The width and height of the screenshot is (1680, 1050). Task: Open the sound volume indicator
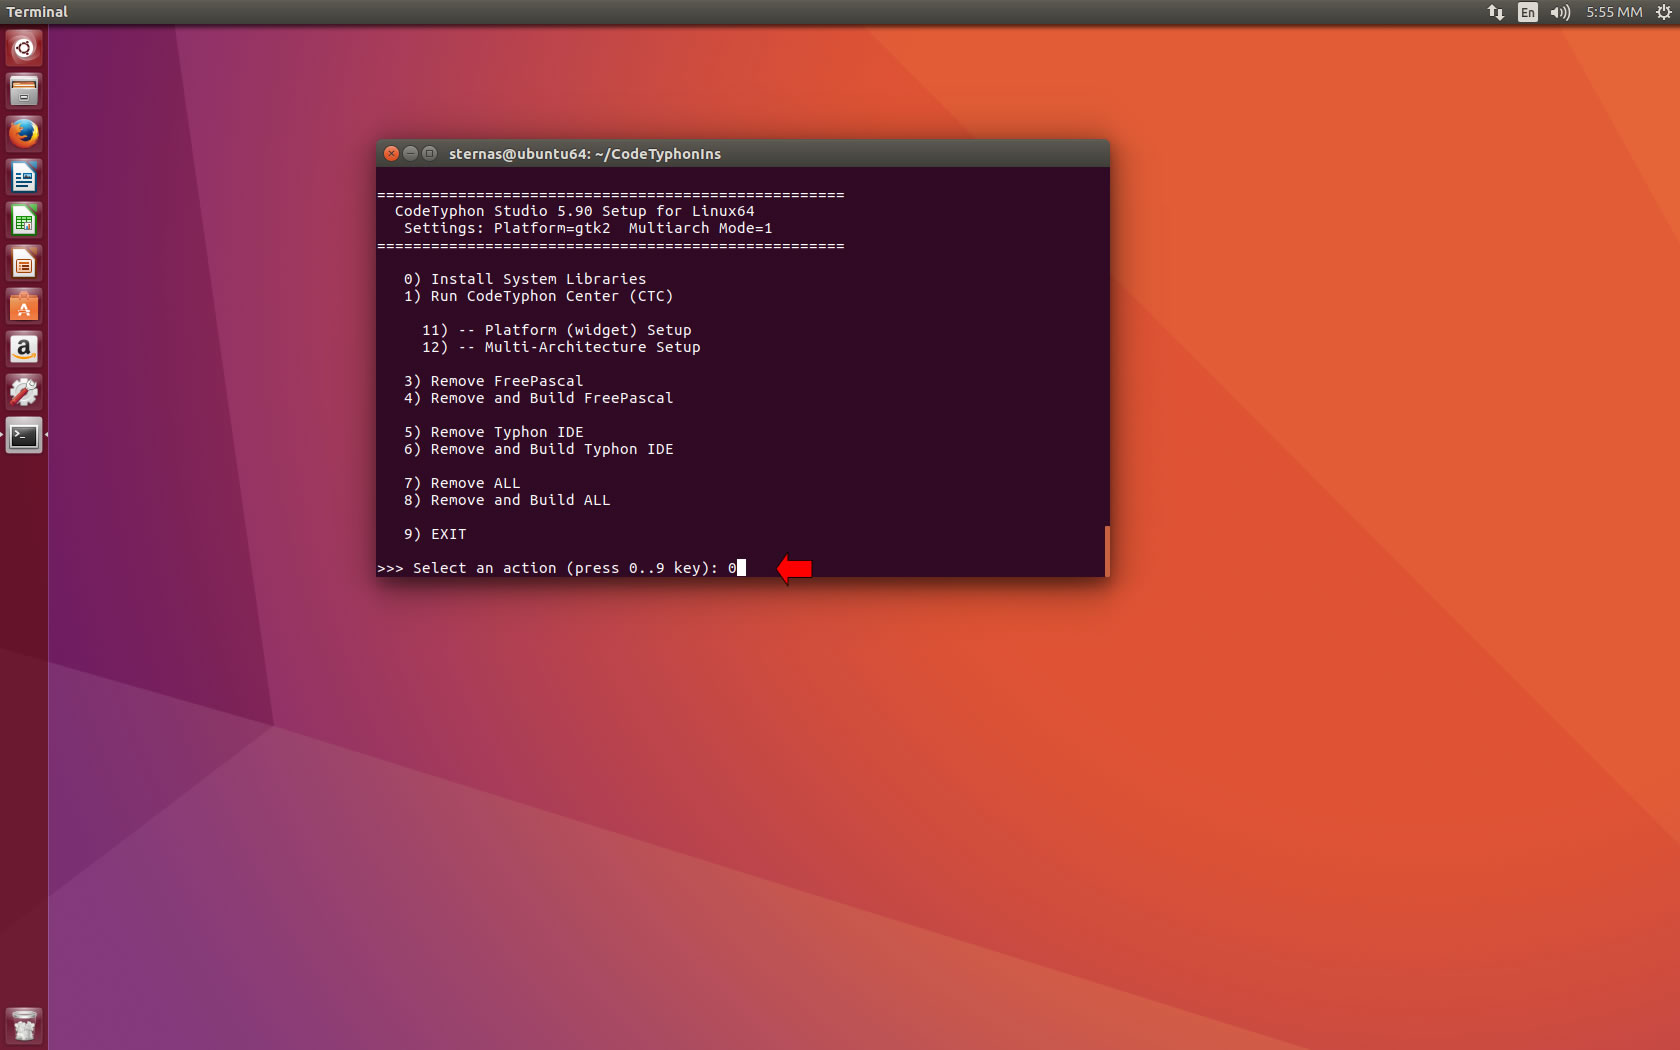[1560, 12]
